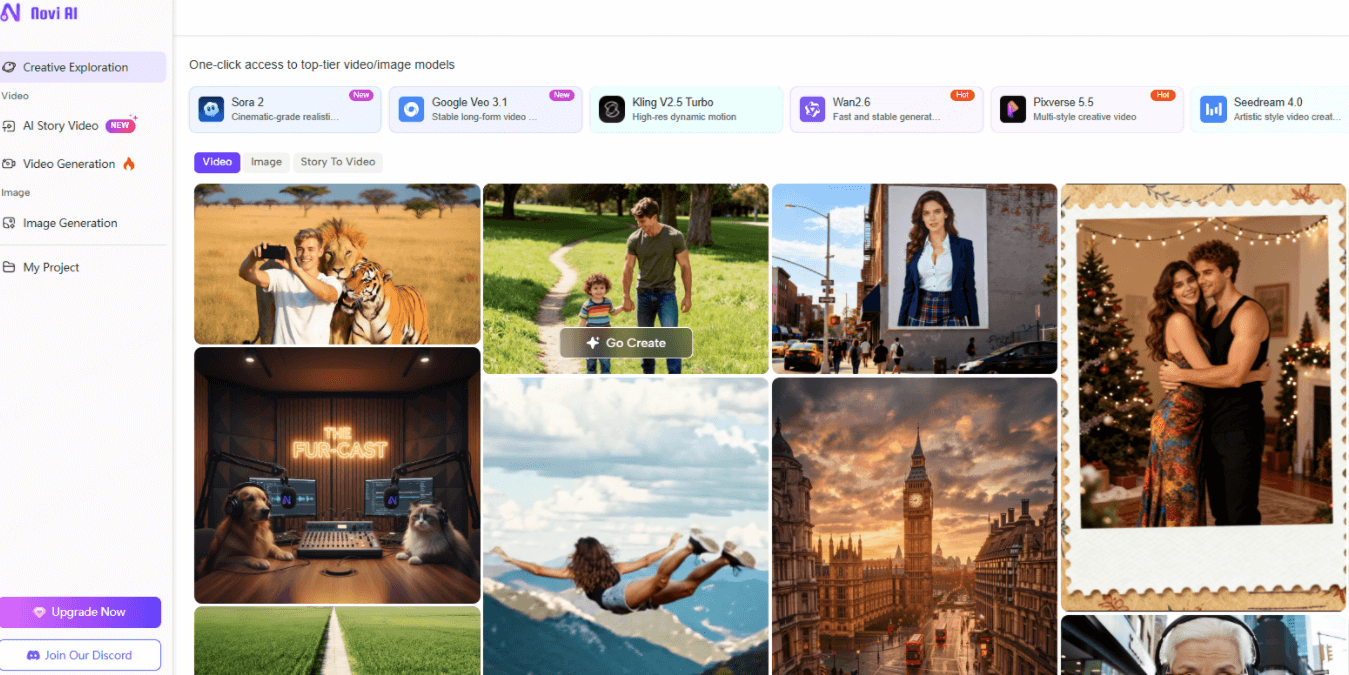Click the Novi AI logo icon
This screenshot has width=1349, height=675.
pos(11,13)
